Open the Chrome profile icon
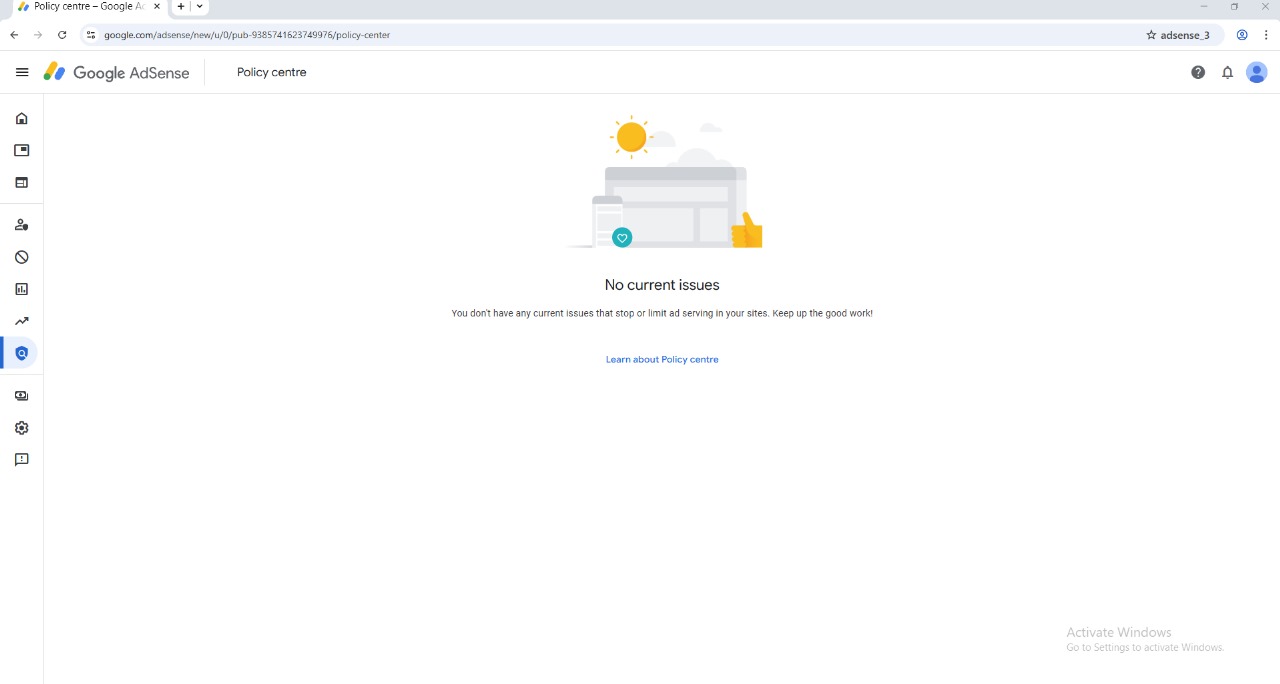 coord(1242,35)
